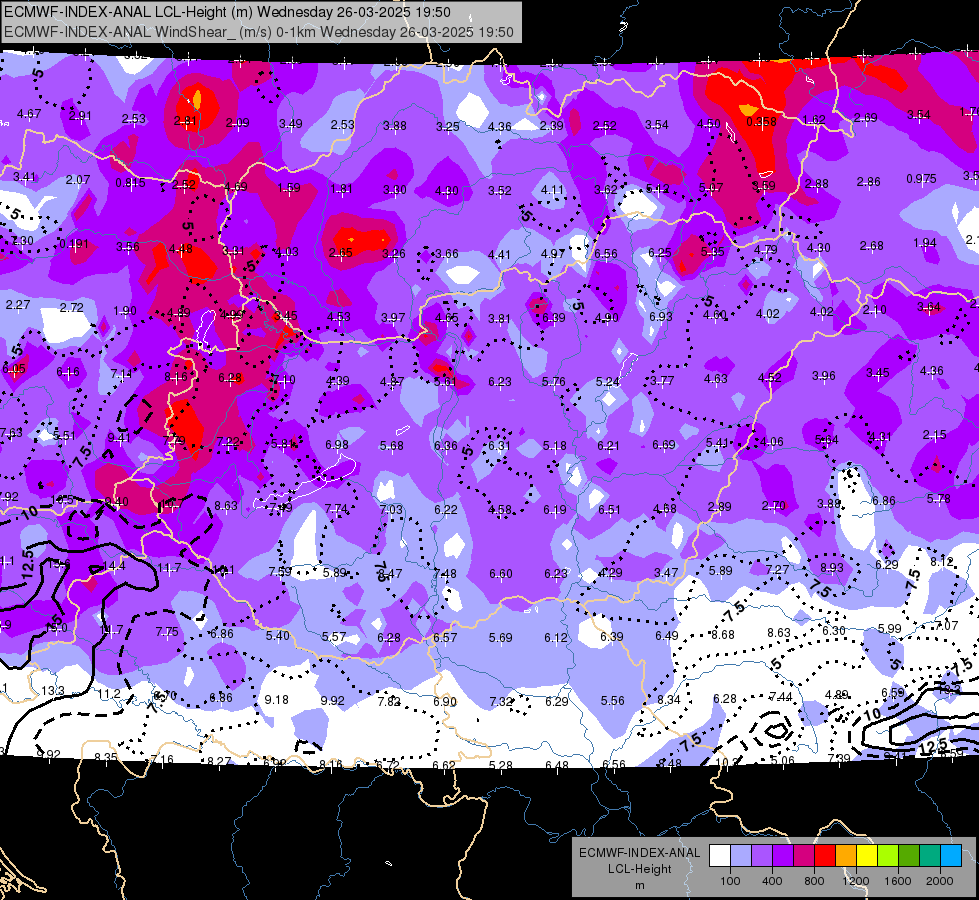Click the grid value 13.3

tap(52, 691)
